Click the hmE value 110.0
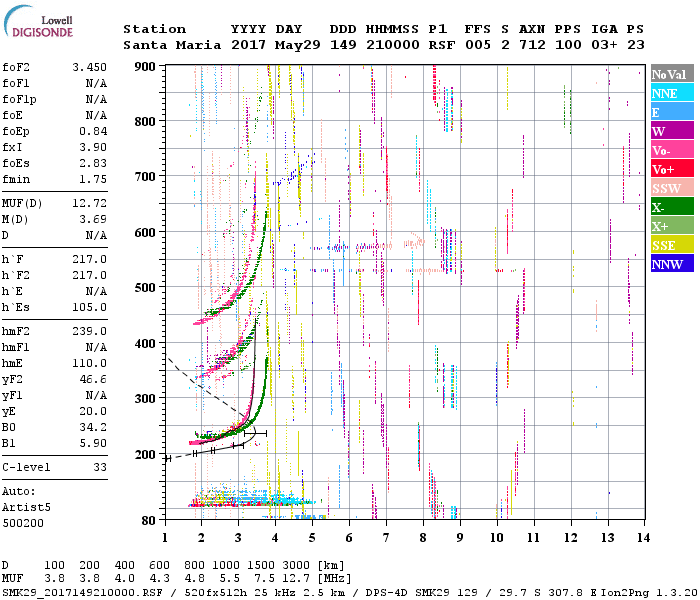 [90, 363]
